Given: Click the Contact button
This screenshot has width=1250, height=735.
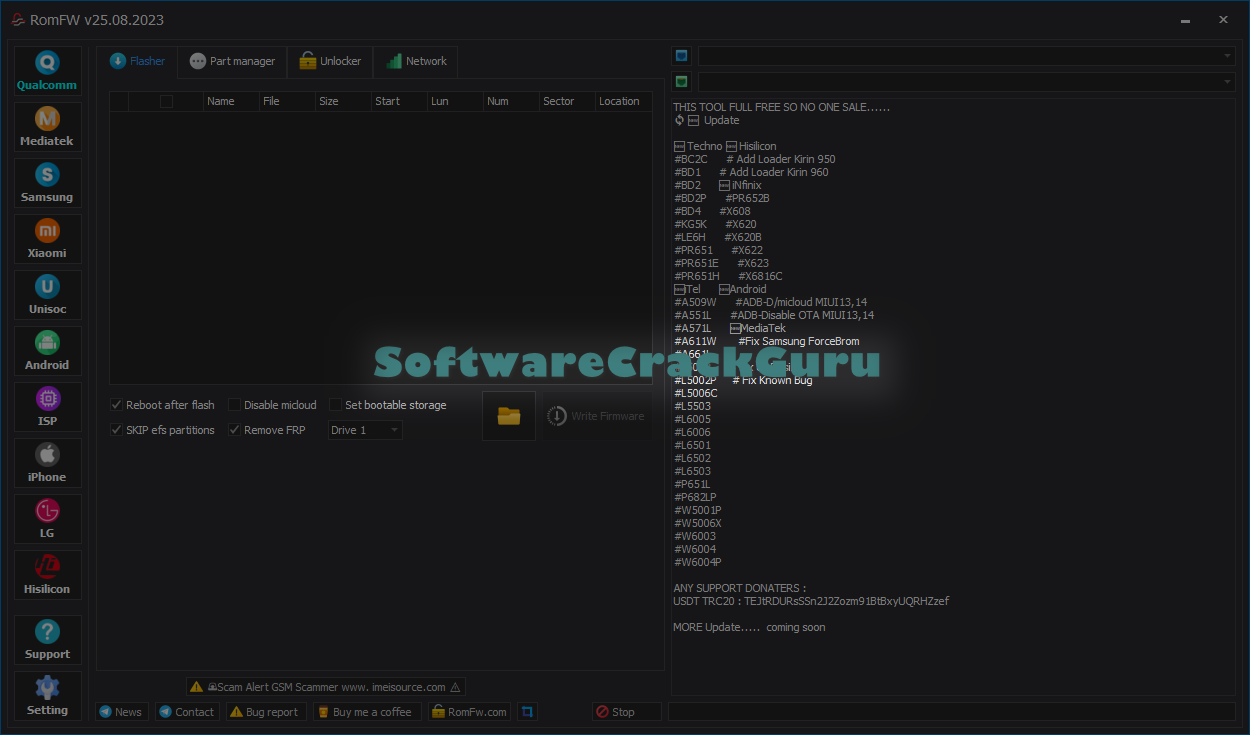Looking at the screenshot, I should (186, 712).
